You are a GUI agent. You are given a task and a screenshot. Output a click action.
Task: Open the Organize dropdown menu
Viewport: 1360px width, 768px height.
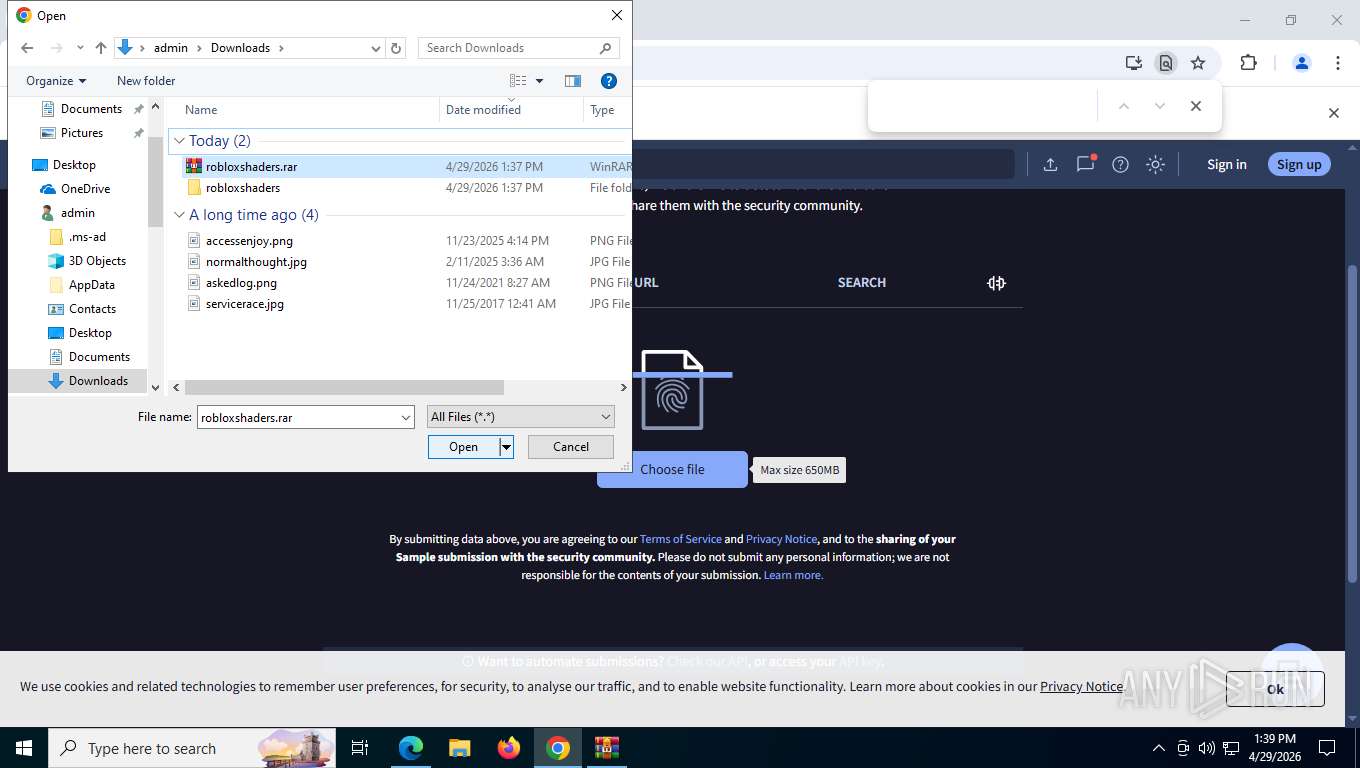56,81
